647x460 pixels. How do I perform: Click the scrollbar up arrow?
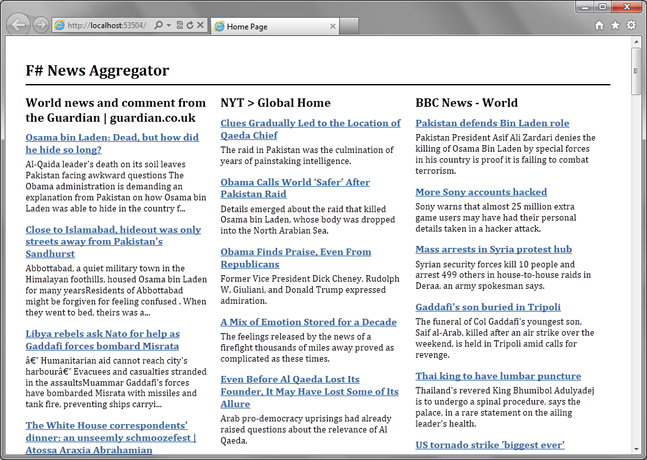(636, 42)
